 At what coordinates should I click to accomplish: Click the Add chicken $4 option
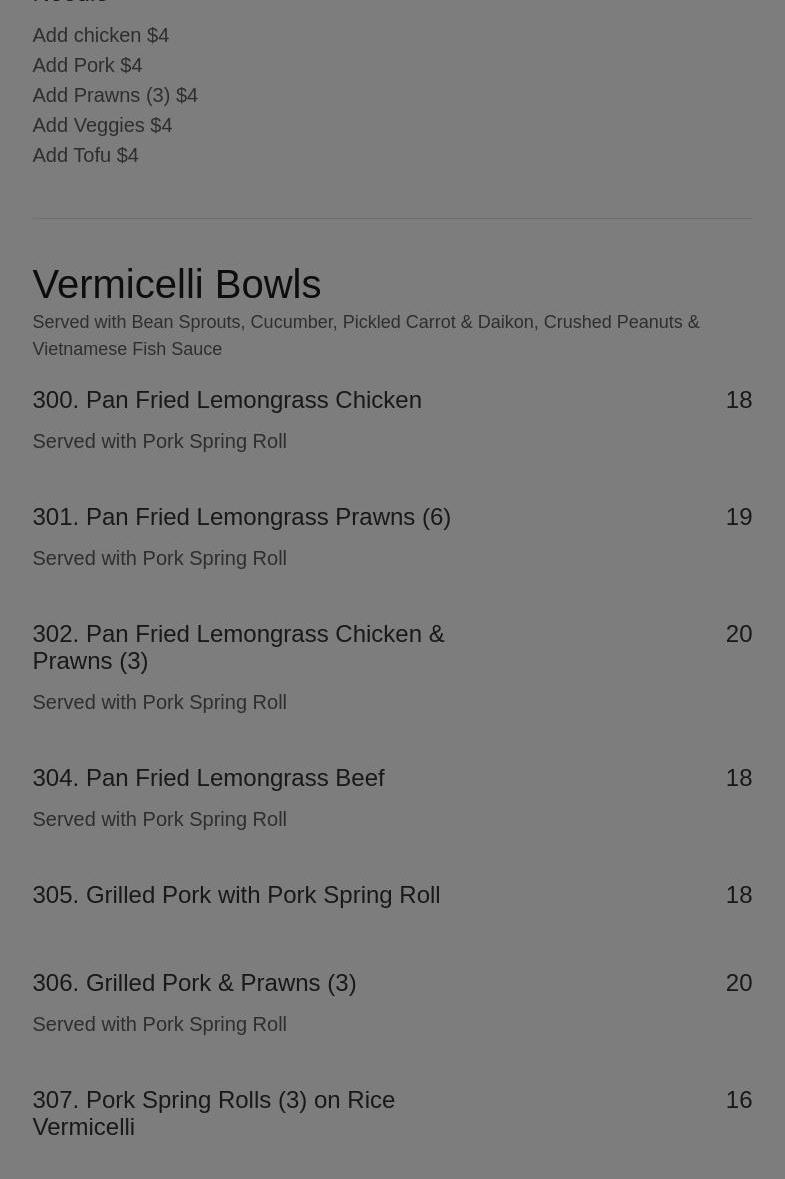click(x=100, y=35)
